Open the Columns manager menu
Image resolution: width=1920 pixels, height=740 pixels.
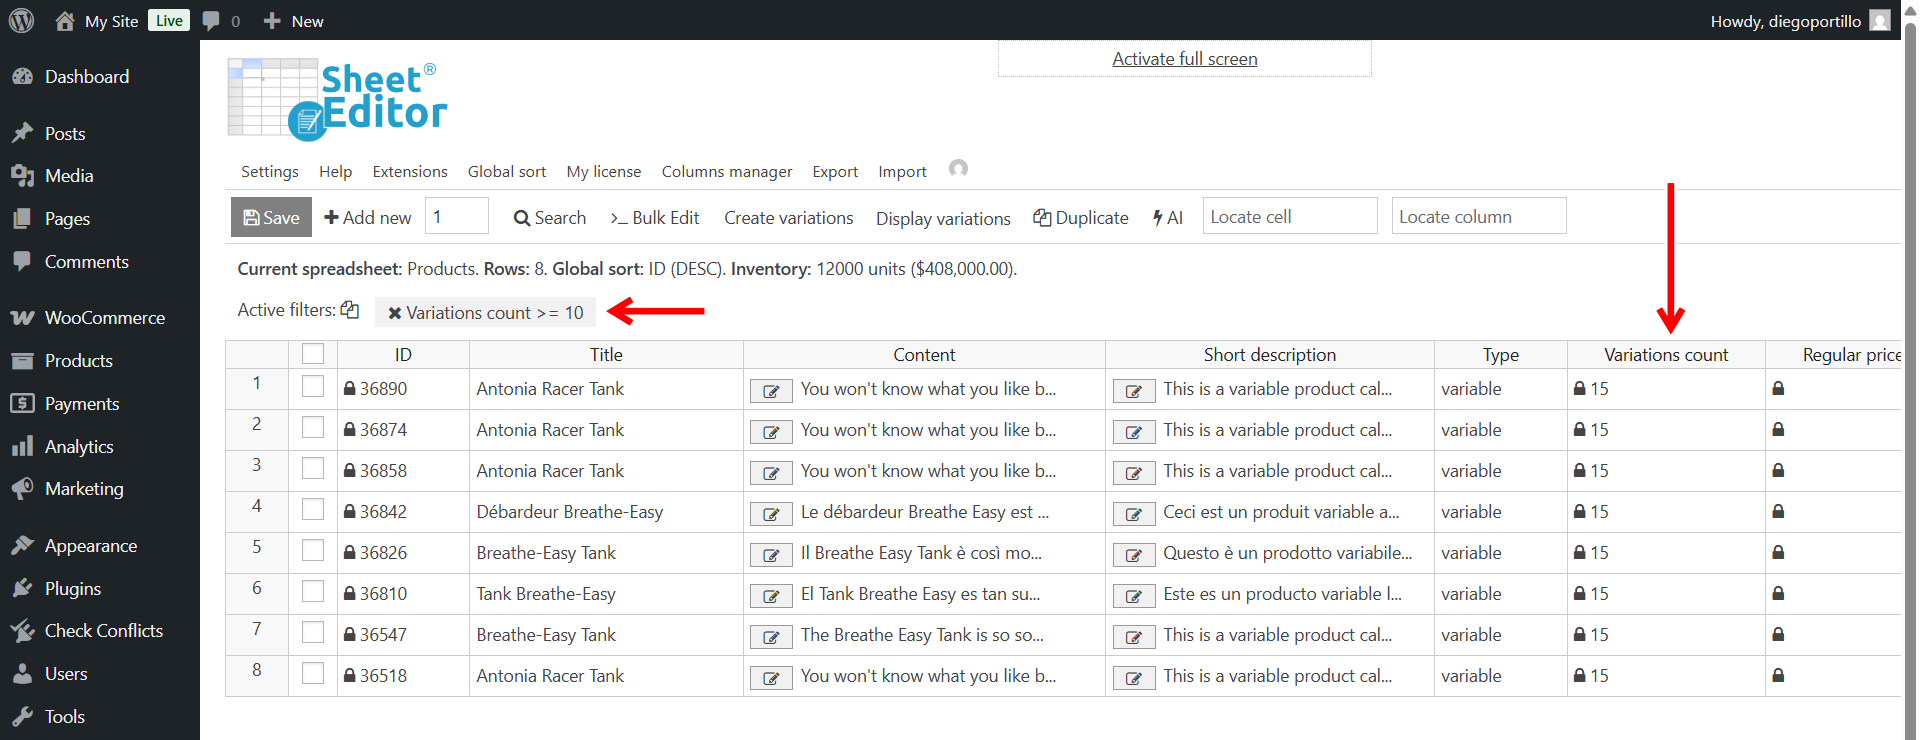click(x=726, y=172)
